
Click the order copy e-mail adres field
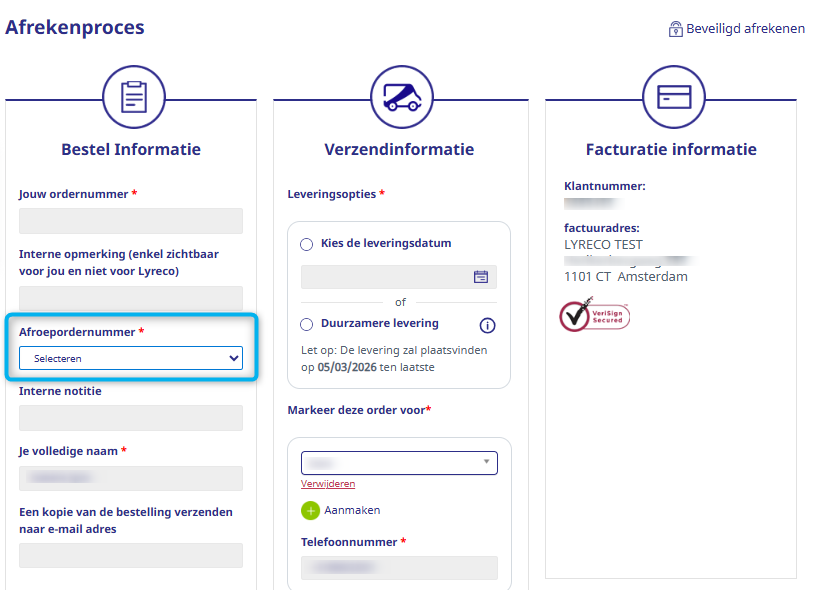coord(131,555)
